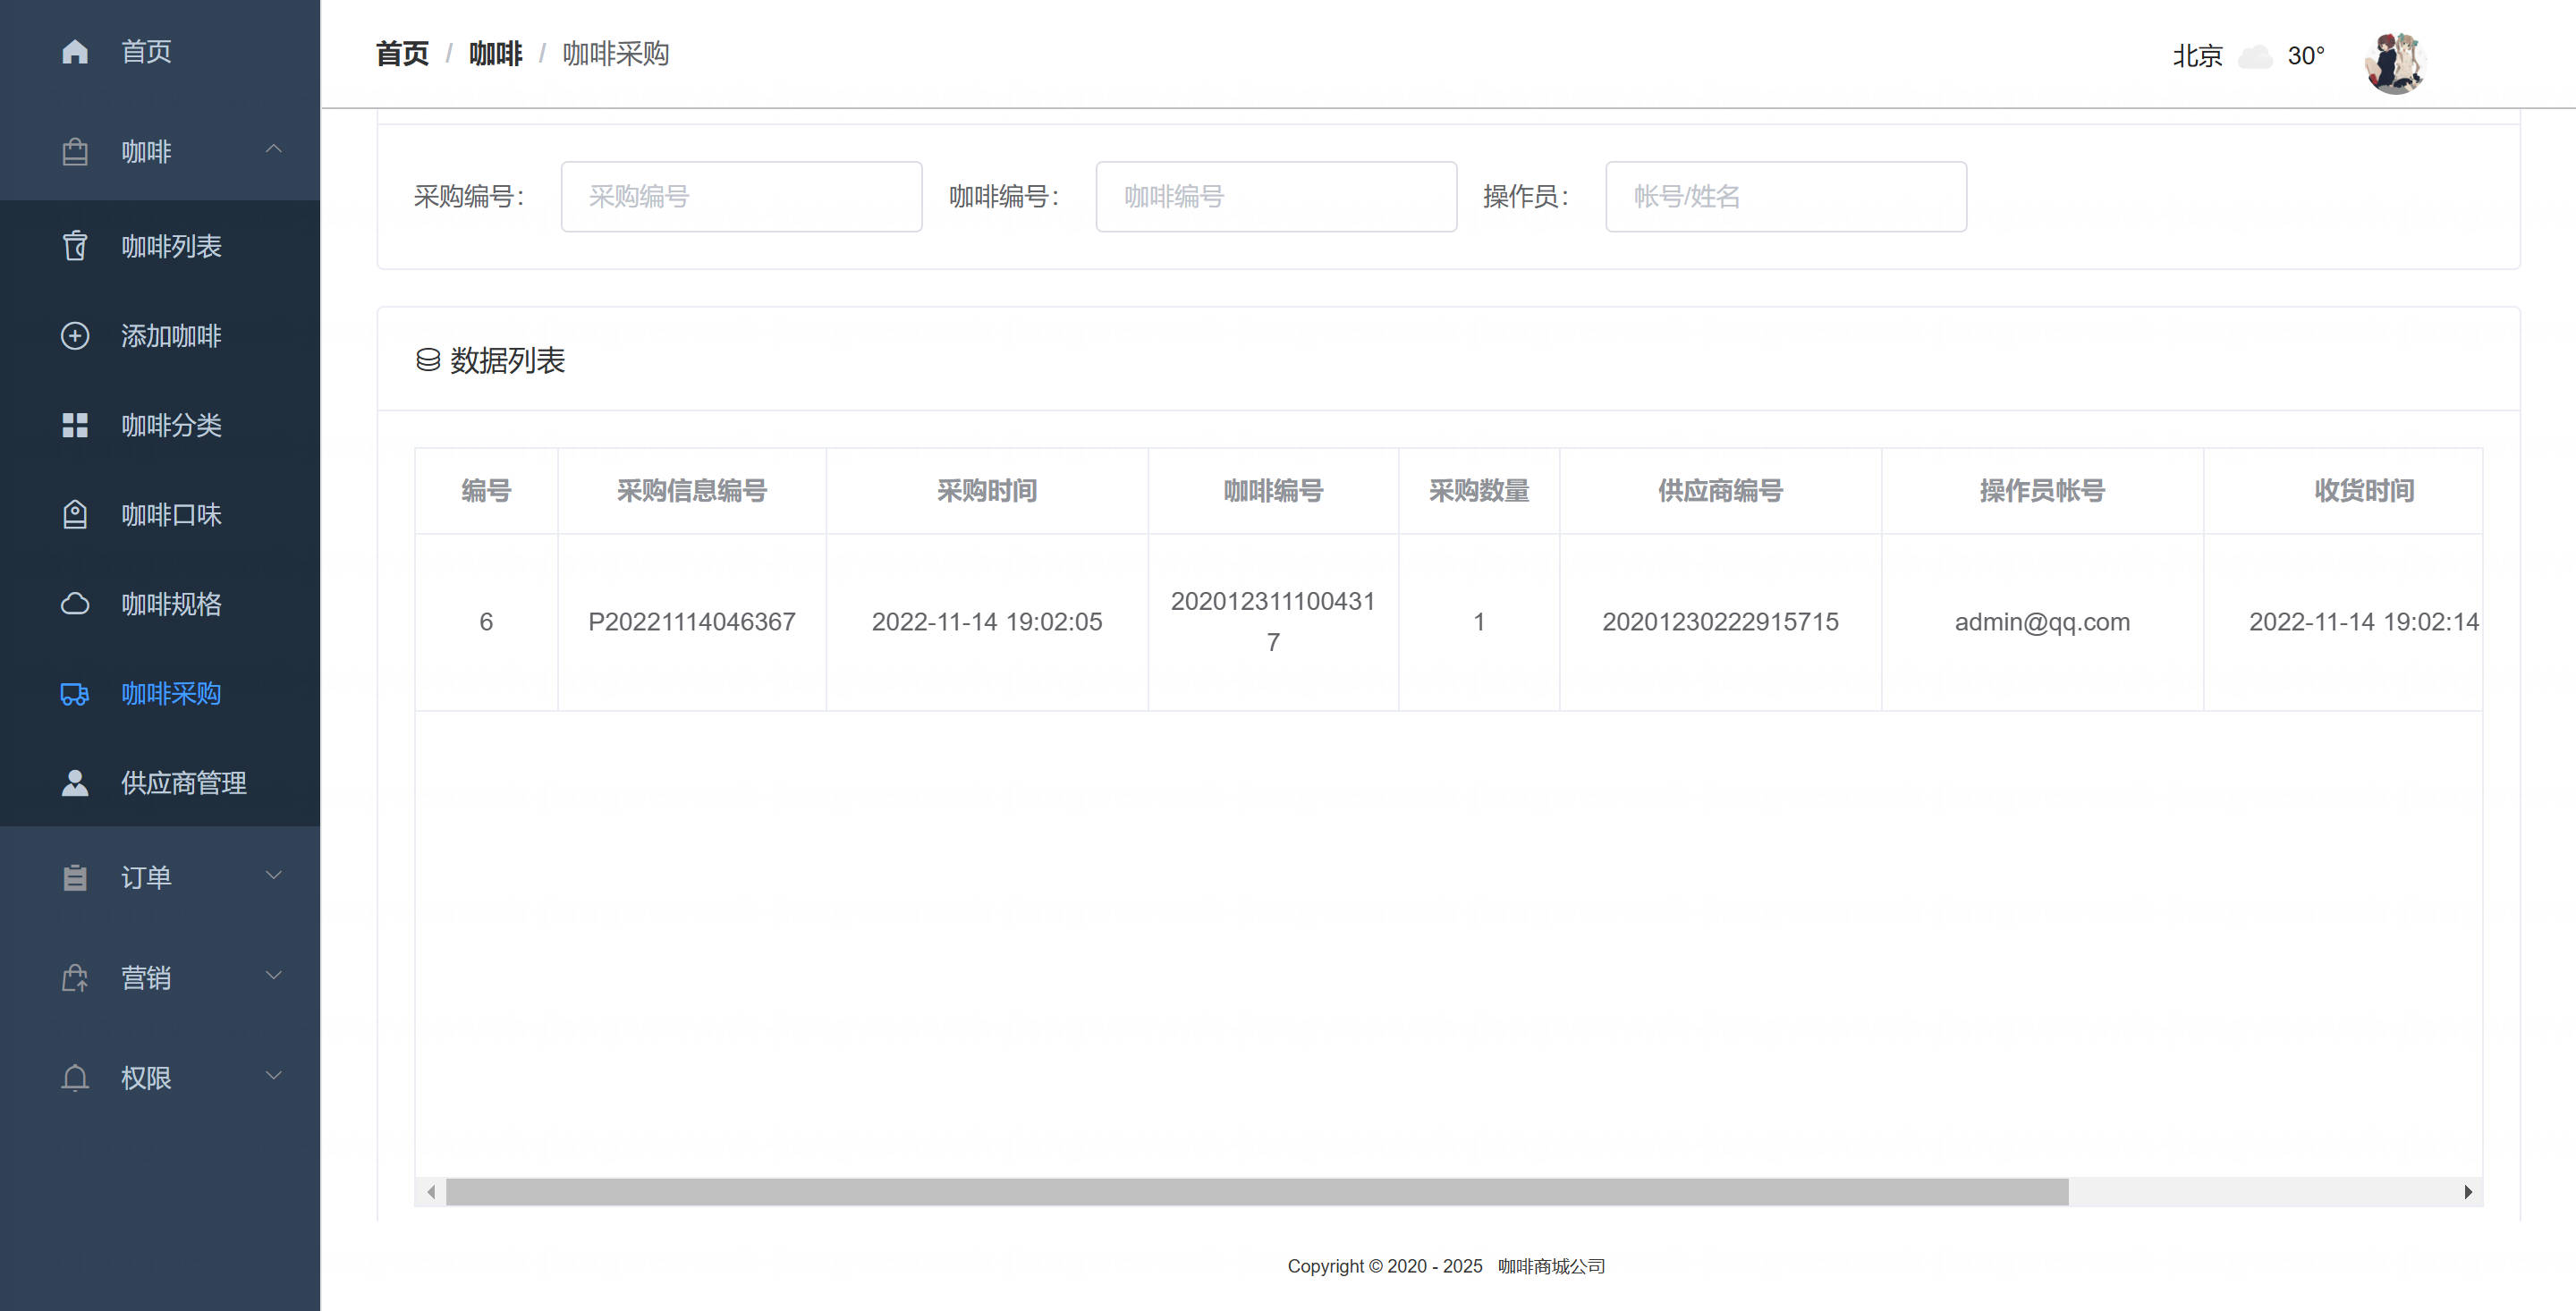This screenshot has width=2576, height=1311.
Task: Select 咖啡采购 menu item
Action: coord(160,694)
